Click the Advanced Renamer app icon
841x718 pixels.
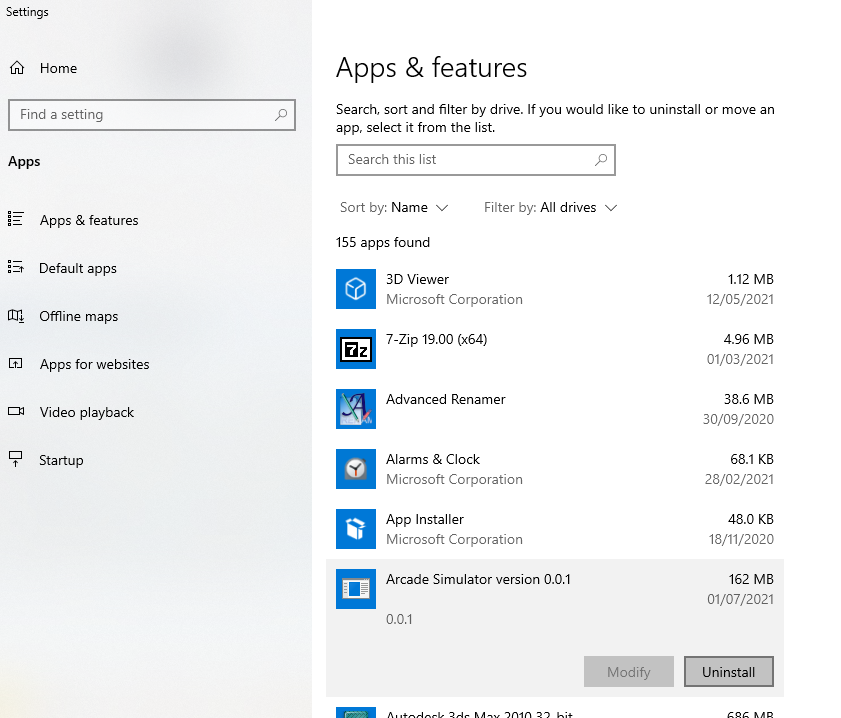coord(356,409)
